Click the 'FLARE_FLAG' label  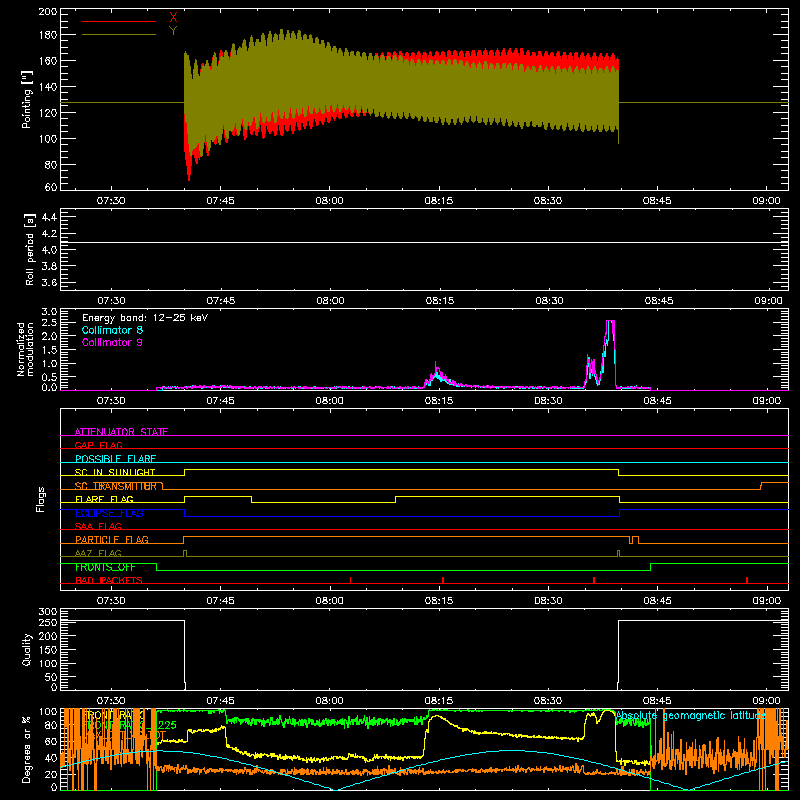104,499
